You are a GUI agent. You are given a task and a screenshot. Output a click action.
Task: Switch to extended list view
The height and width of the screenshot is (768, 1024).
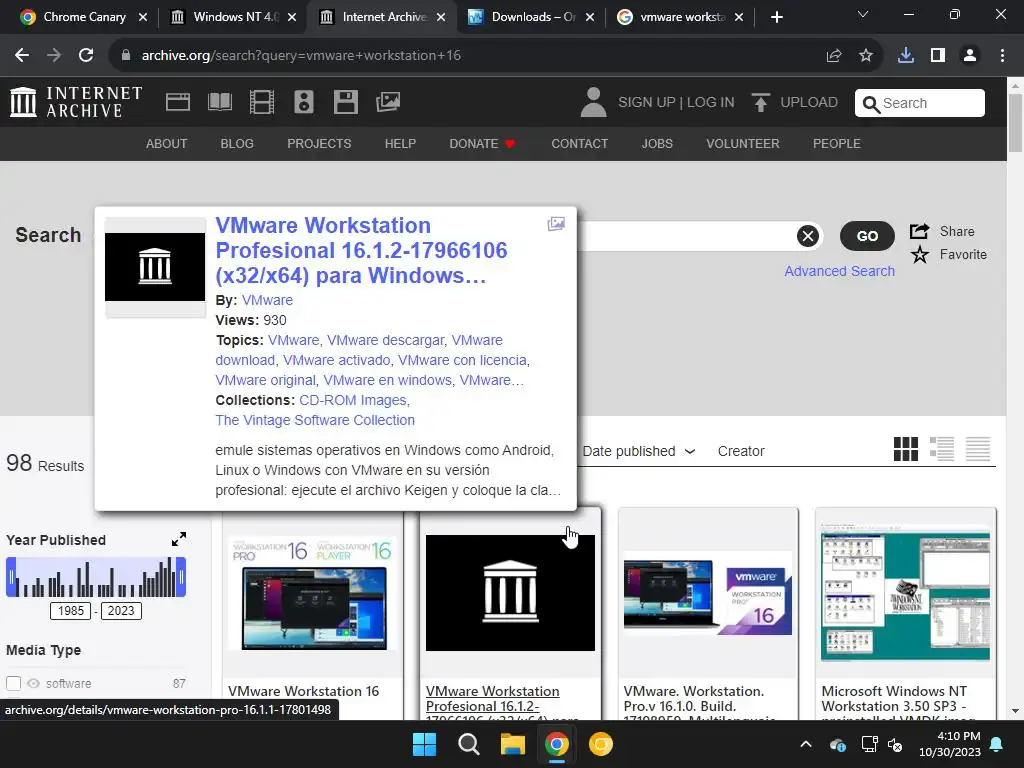coord(942,449)
